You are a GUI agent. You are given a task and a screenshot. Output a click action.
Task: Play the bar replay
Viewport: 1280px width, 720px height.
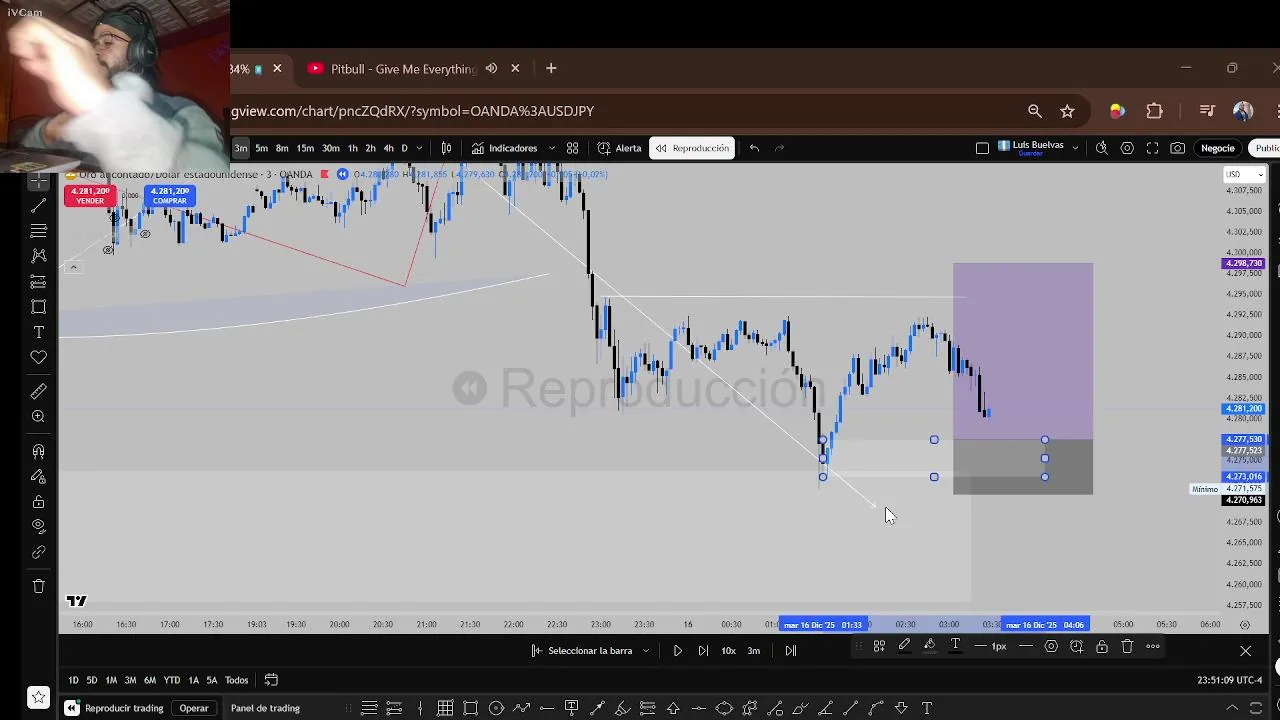(677, 651)
